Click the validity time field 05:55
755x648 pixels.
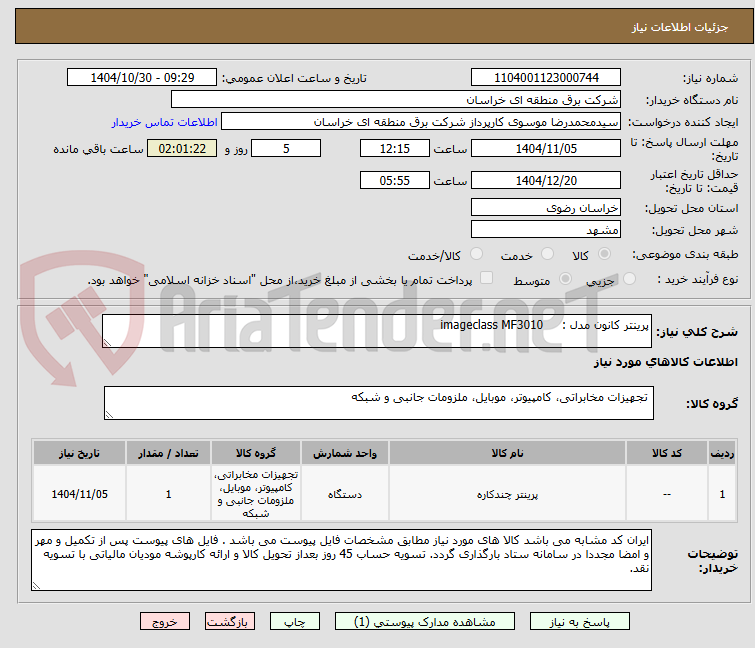(x=395, y=181)
